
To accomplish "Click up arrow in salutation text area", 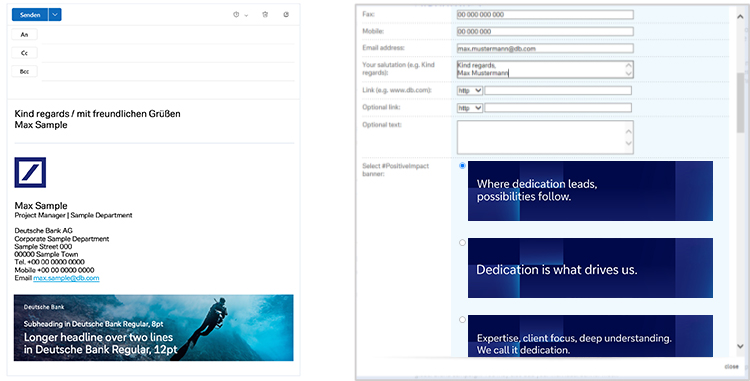I will click(629, 65).
